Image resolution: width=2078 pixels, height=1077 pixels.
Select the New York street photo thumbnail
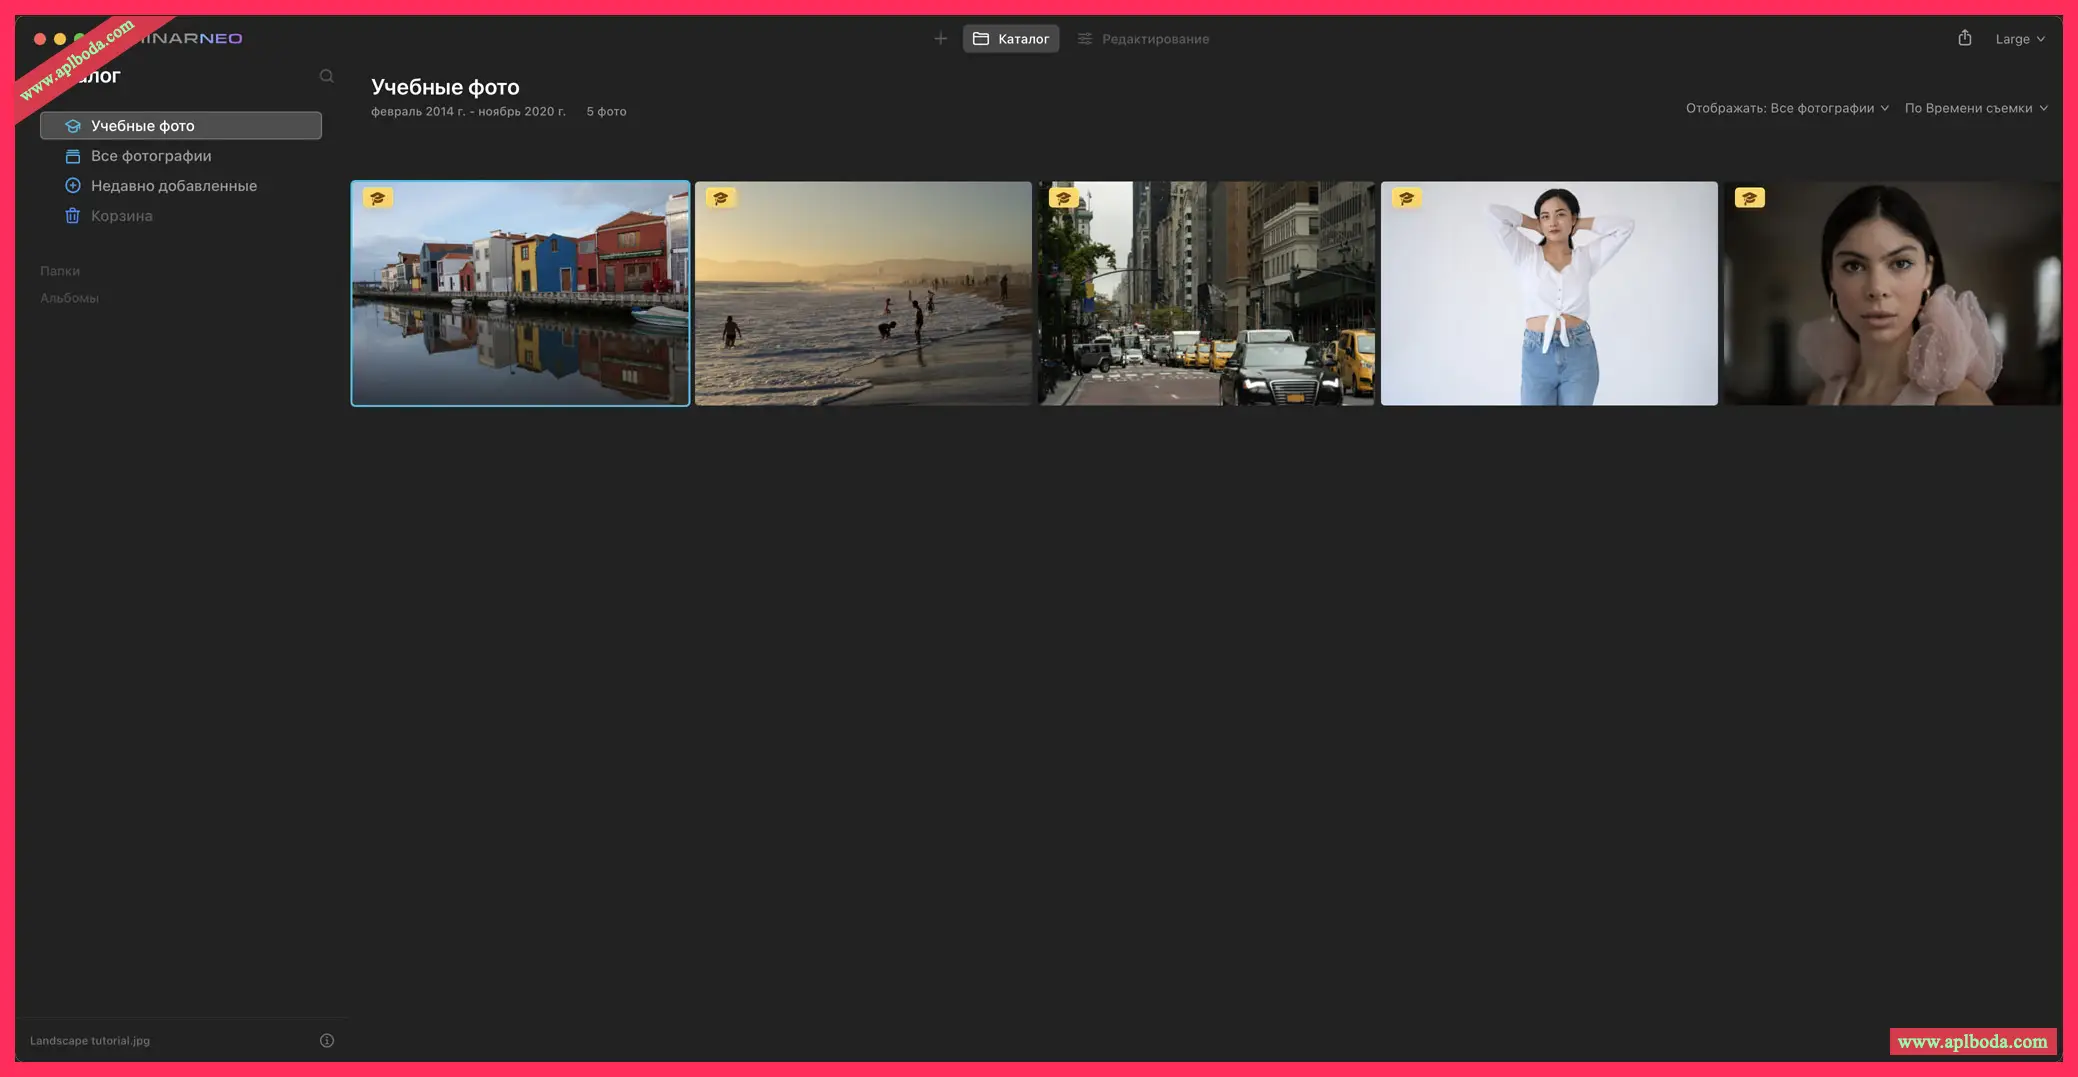point(1206,292)
